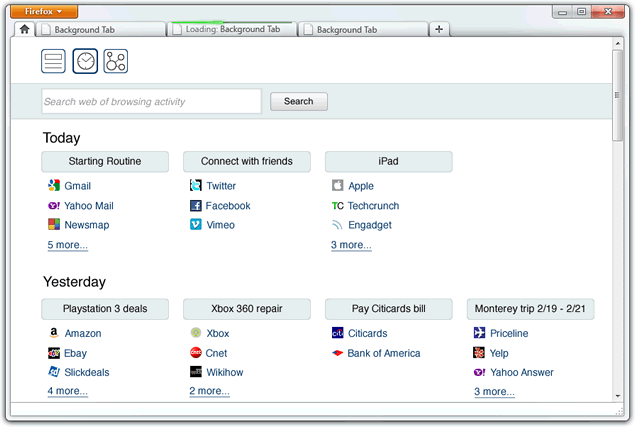
Task: Show 4 more Playstation 3 deals items
Action: tap(67, 392)
